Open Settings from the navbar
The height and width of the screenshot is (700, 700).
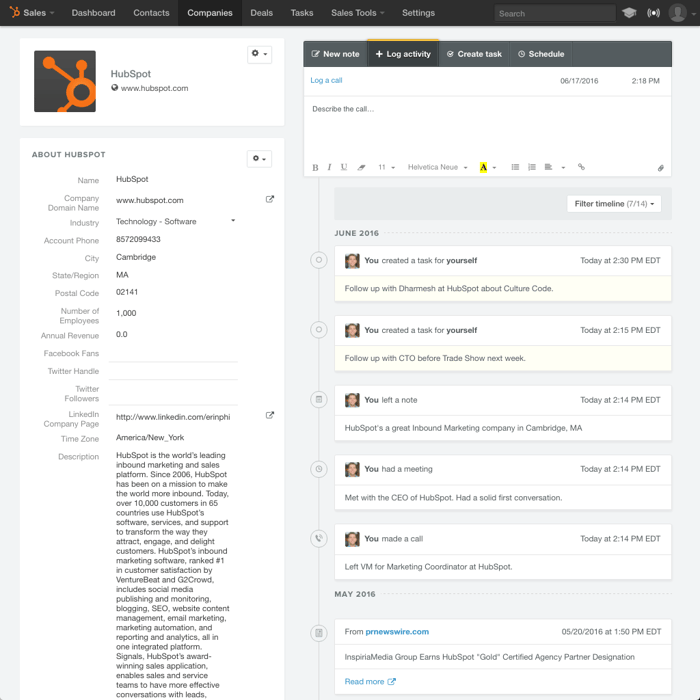click(418, 13)
